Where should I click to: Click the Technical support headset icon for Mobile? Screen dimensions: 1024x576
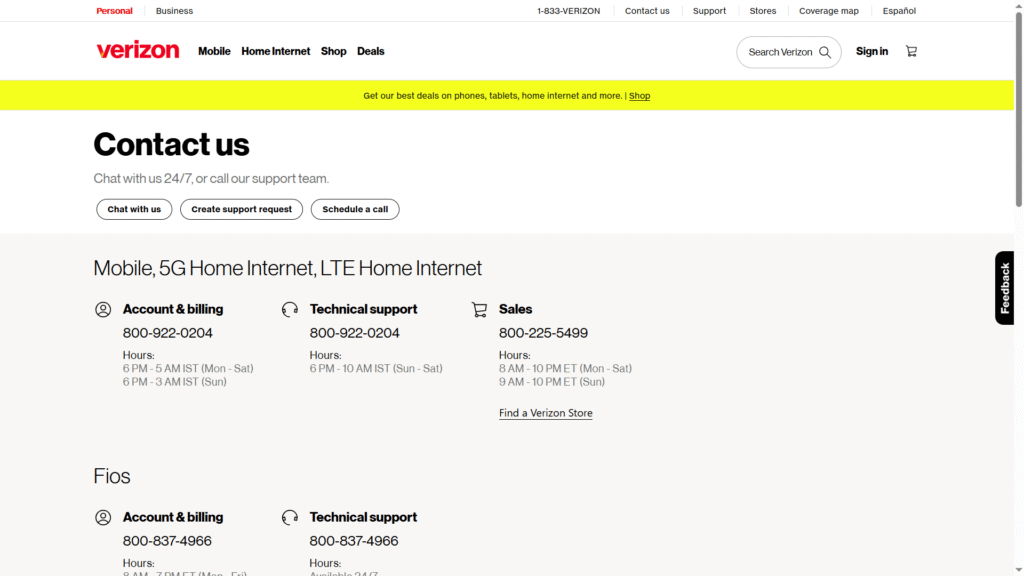(290, 309)
